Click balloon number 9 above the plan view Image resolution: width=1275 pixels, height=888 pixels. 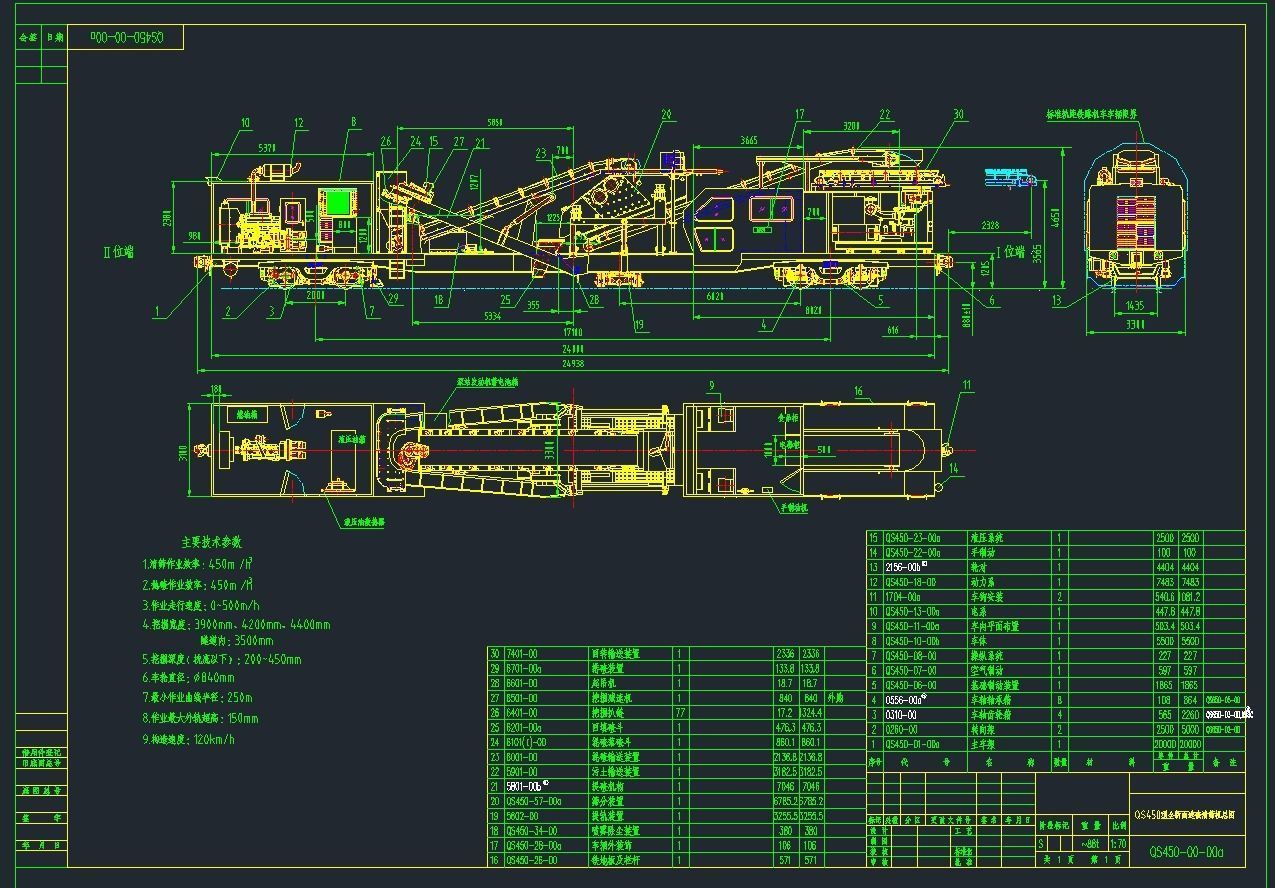point(712,385)
